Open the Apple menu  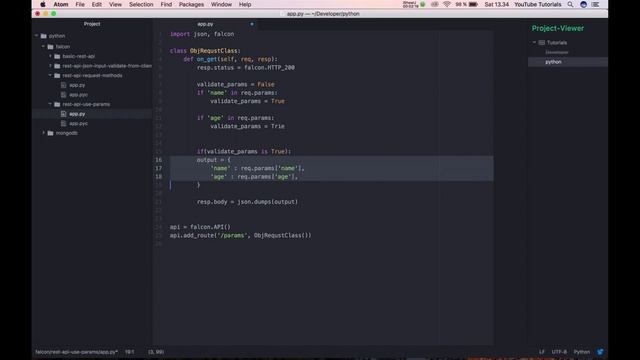43,4
